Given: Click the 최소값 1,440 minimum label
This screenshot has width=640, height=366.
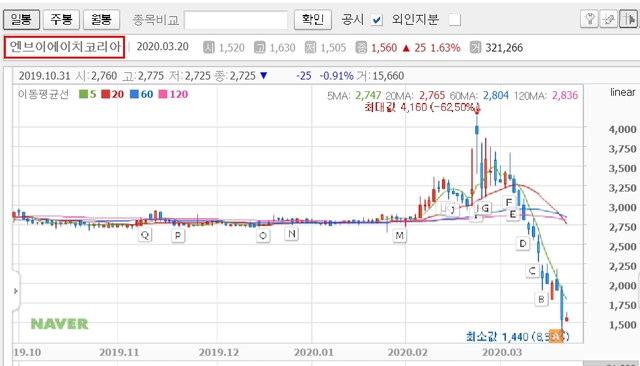Looking at the screenshot, I should (518, 337).
